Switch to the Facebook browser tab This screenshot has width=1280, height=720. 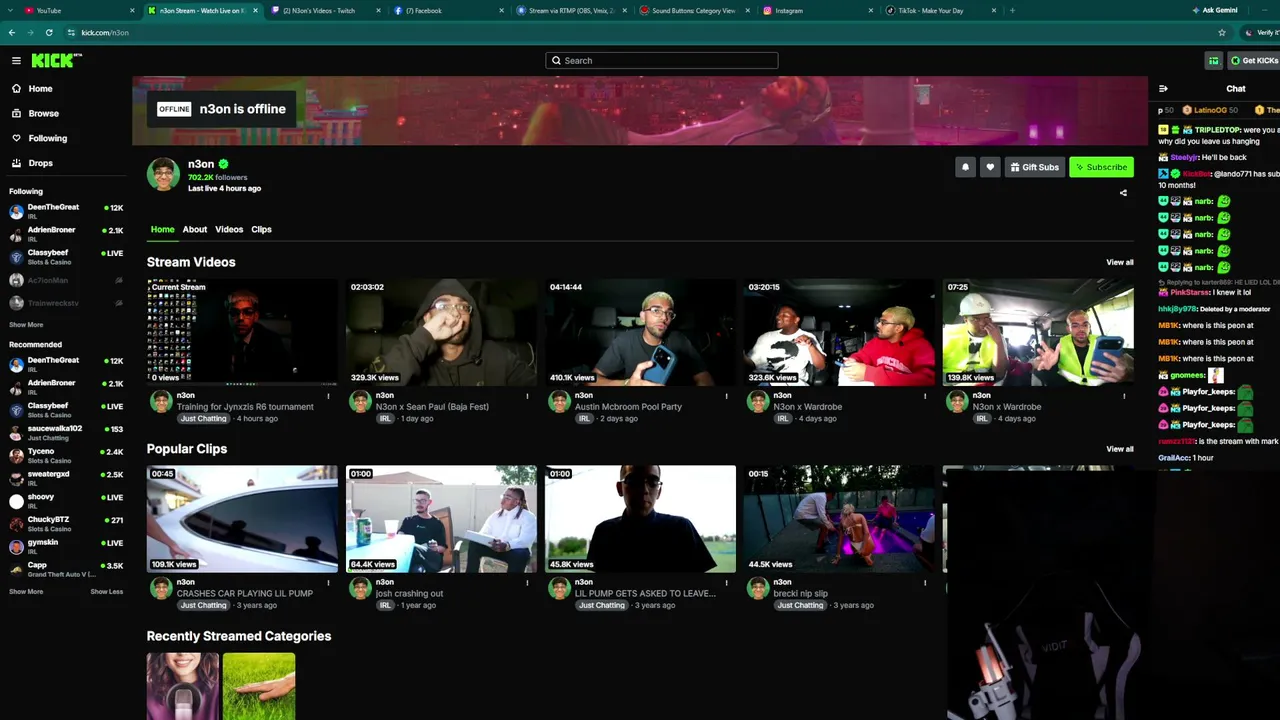[x=448, y=11]
